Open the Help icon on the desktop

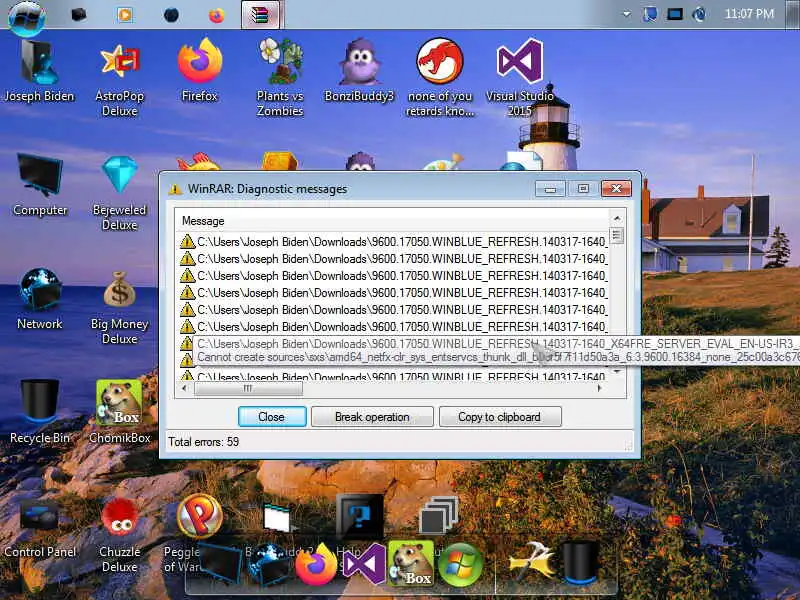pyautogui.click(x=359, y=516)
